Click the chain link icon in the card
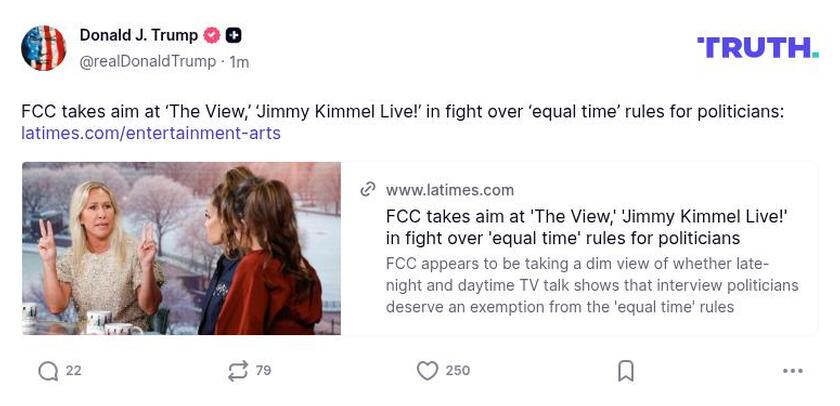Image resolution: width=840 pixels, height=406 pixels. click(368, 190)
